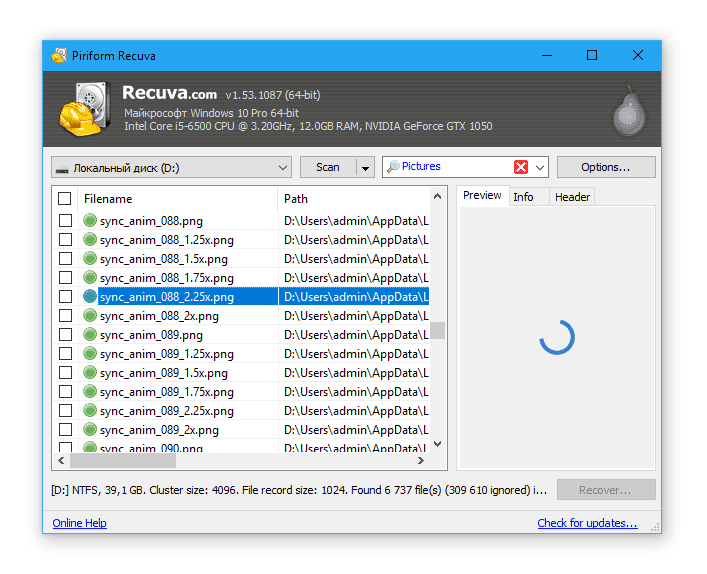707x574 pixels.
Task: Open the Scan button dropdown arrow
Action: click(x=365, y=167)
